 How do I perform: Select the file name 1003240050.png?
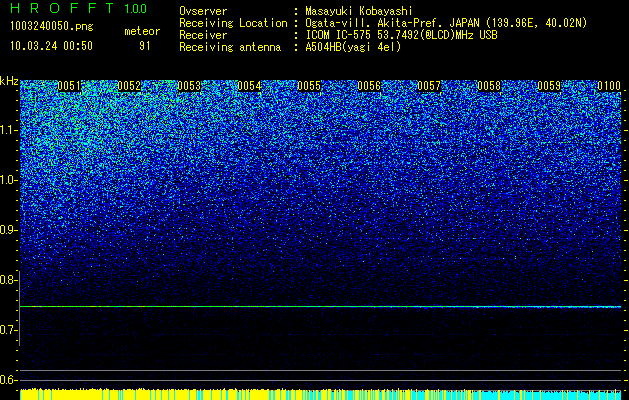click(52, 26)
